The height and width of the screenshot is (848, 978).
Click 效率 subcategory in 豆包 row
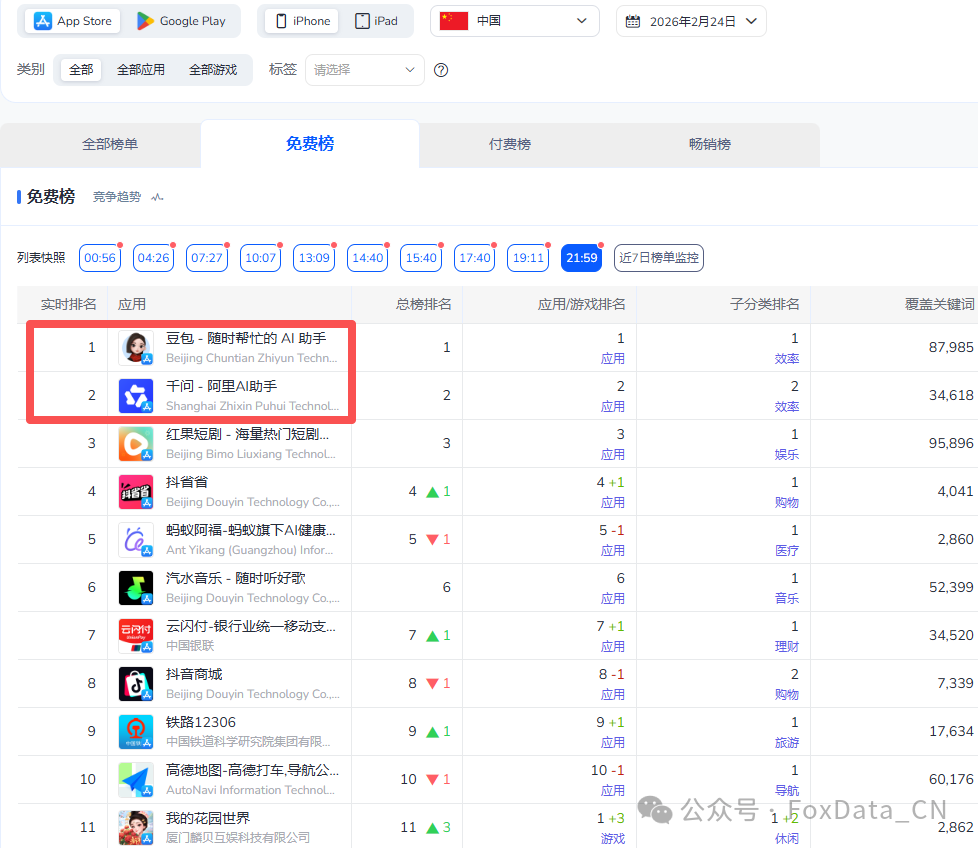click(x=787, y=359)
